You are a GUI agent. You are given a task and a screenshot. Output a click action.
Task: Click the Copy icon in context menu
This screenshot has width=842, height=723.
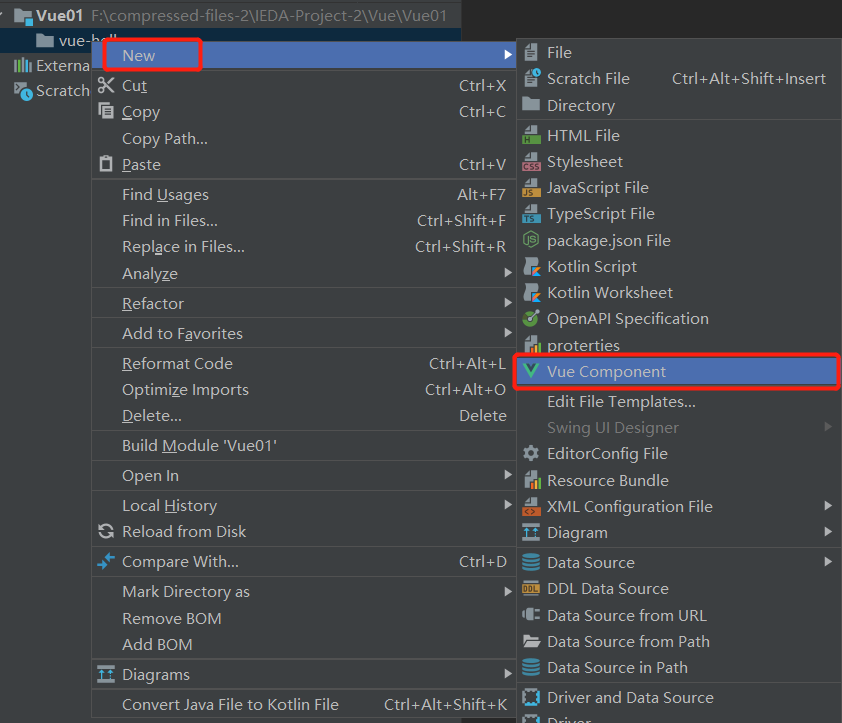[106, 111]
